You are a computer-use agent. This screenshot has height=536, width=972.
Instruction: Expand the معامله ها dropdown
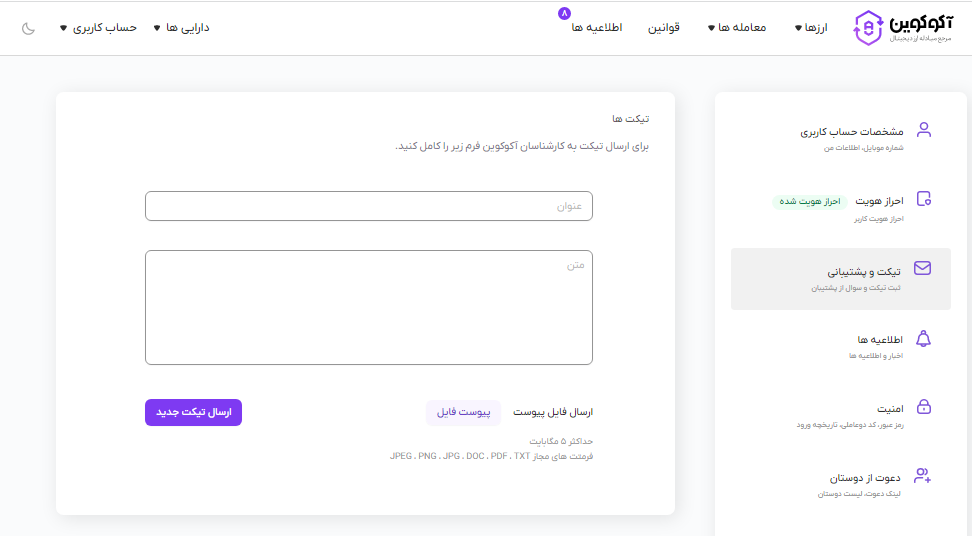coord(737,28)
